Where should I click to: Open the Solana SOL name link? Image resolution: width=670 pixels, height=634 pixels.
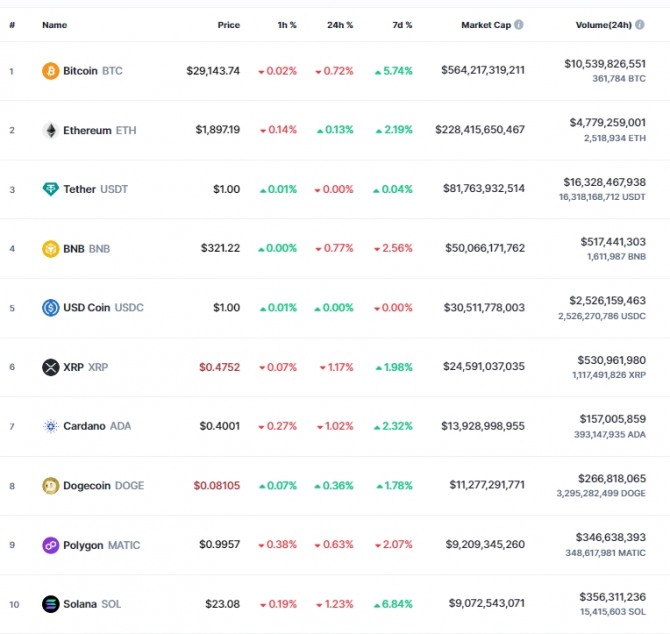click(x=92, y=604)
